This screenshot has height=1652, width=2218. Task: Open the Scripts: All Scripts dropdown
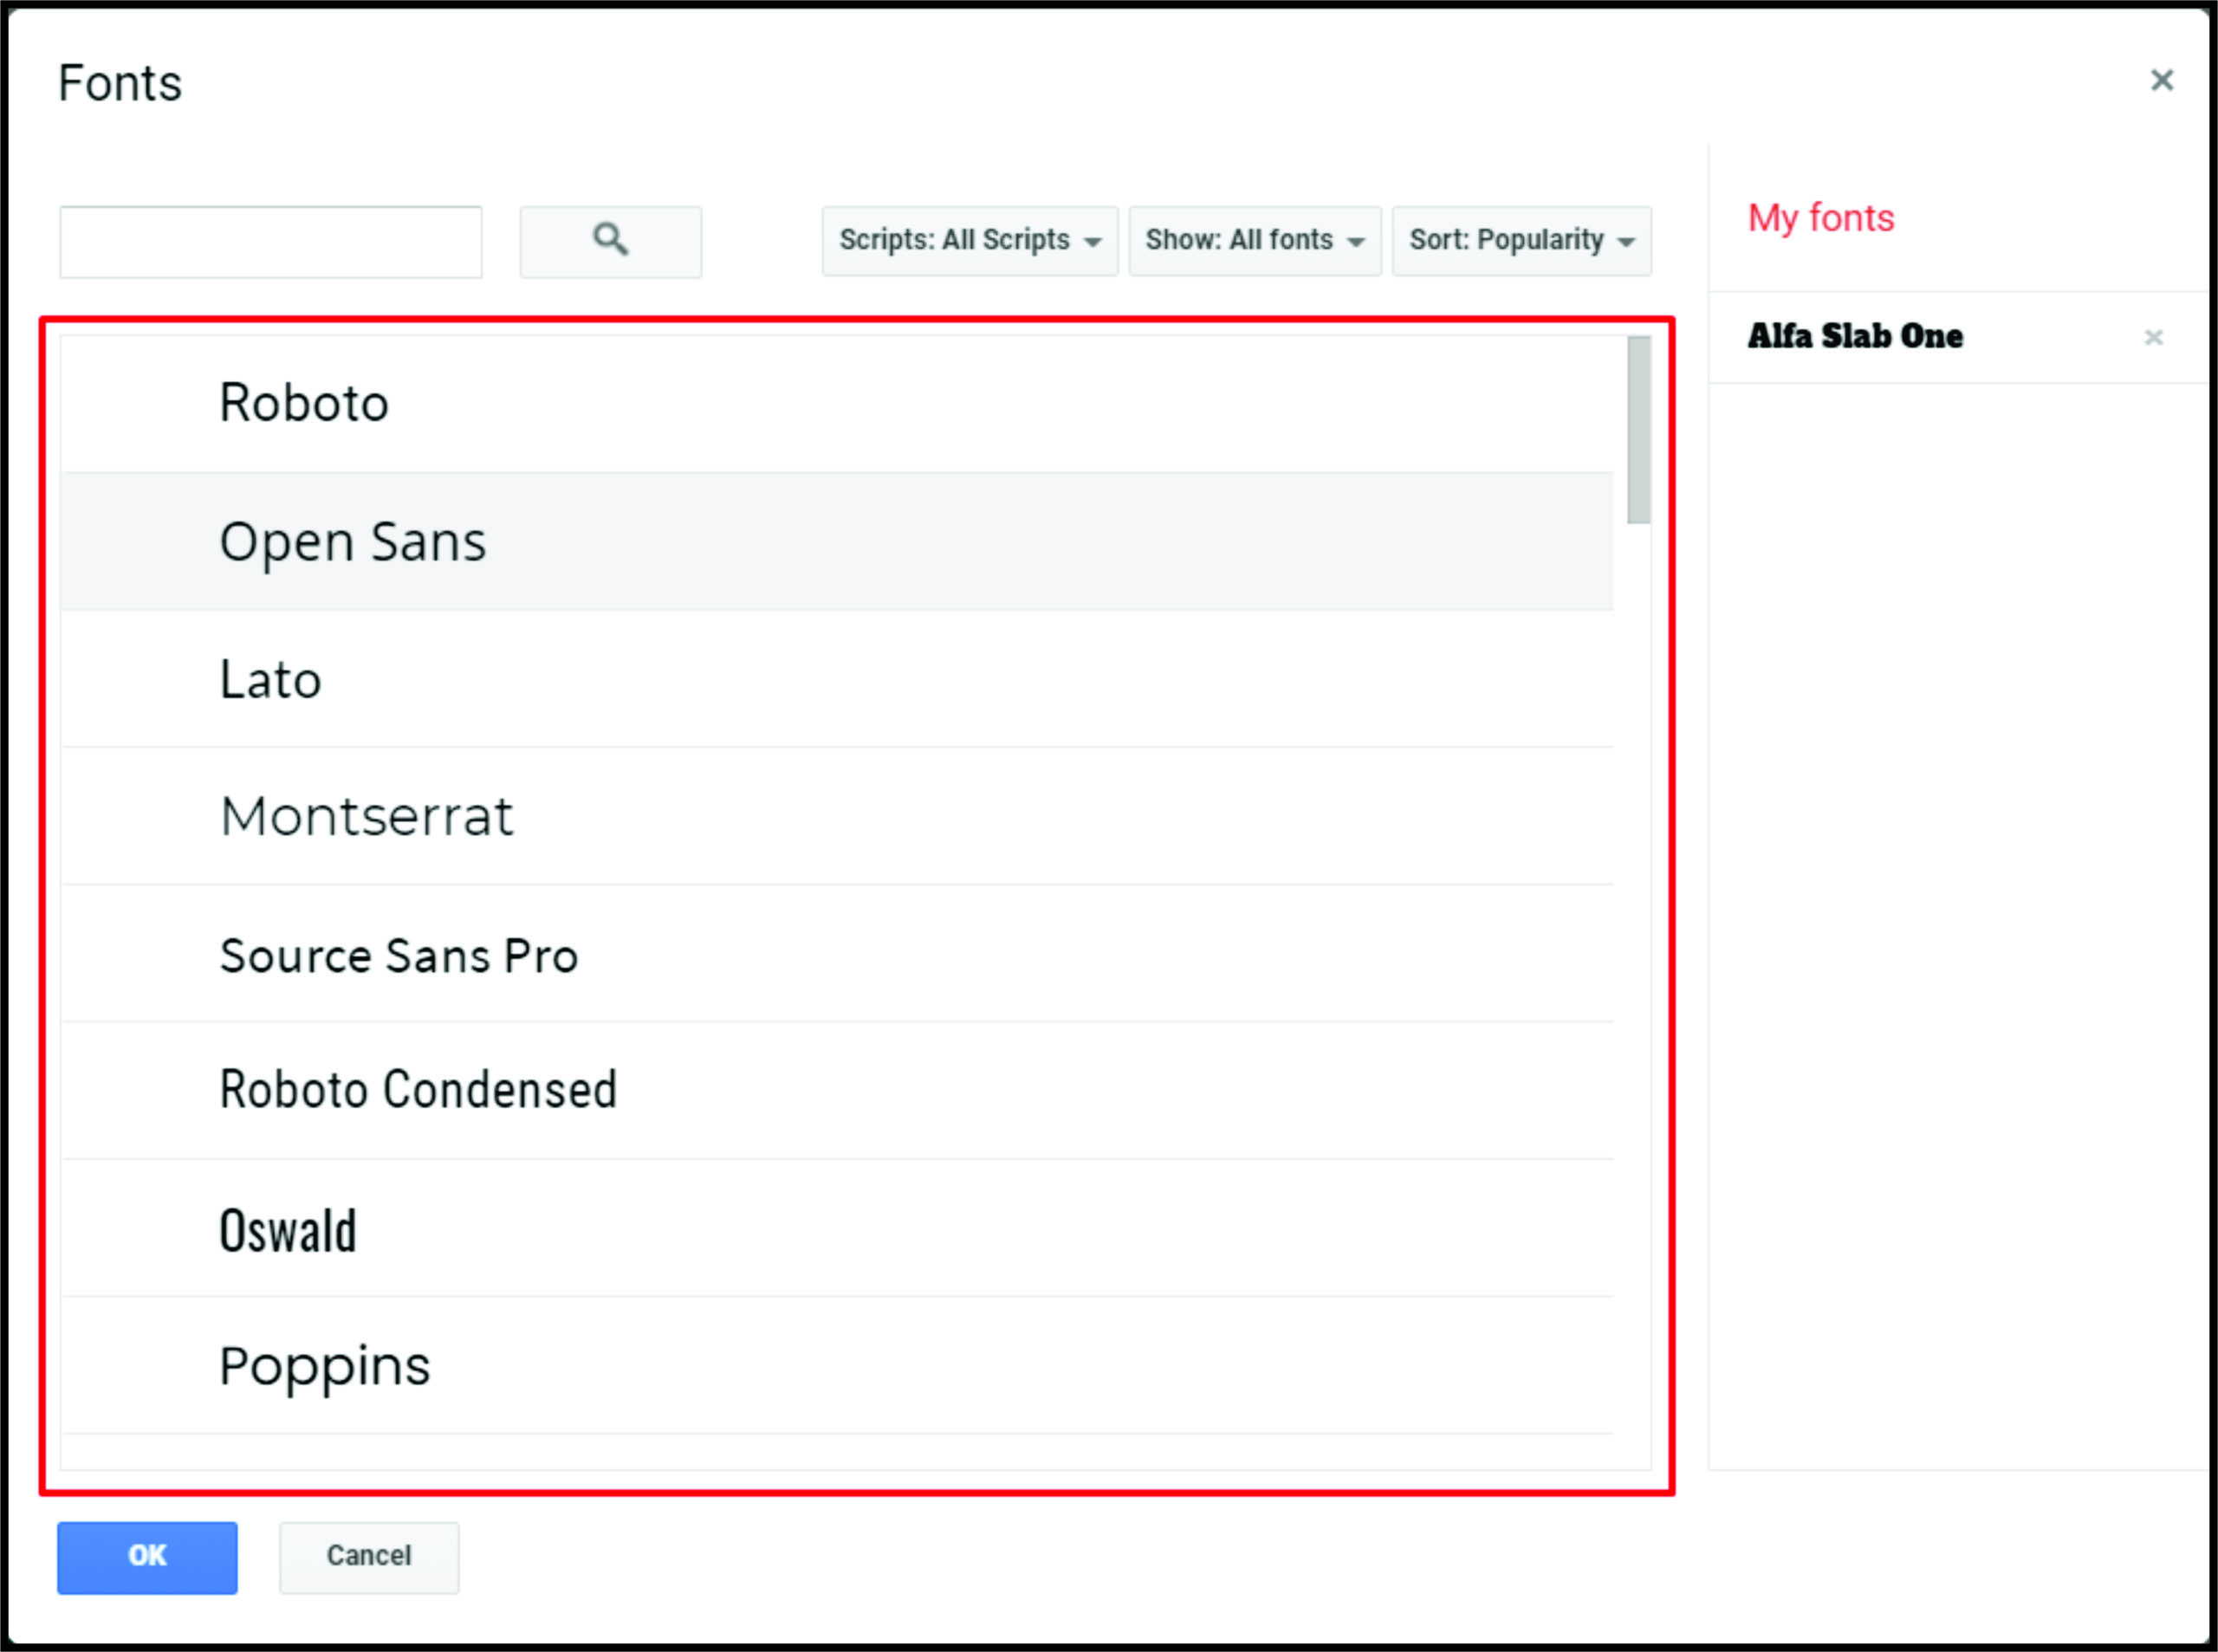(x=969, y=241)
